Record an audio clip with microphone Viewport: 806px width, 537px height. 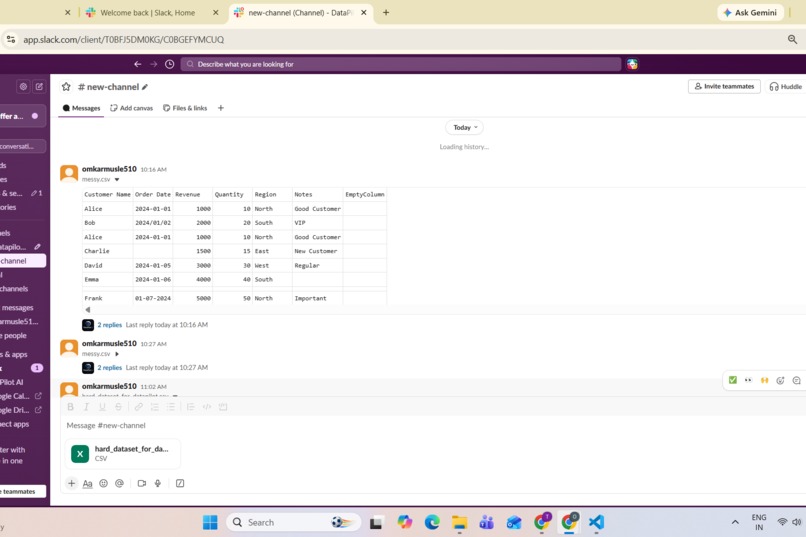tap(158, 483)
